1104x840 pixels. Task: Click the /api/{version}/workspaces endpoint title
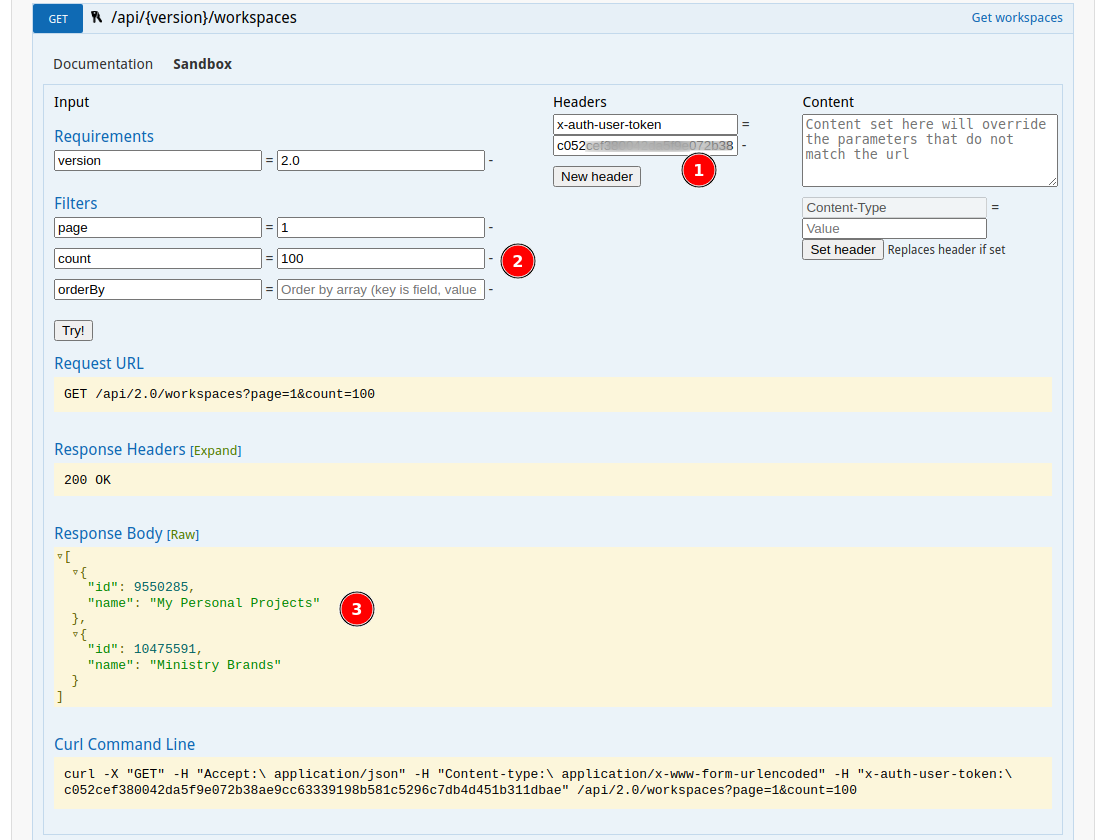(x=204, y=18)
